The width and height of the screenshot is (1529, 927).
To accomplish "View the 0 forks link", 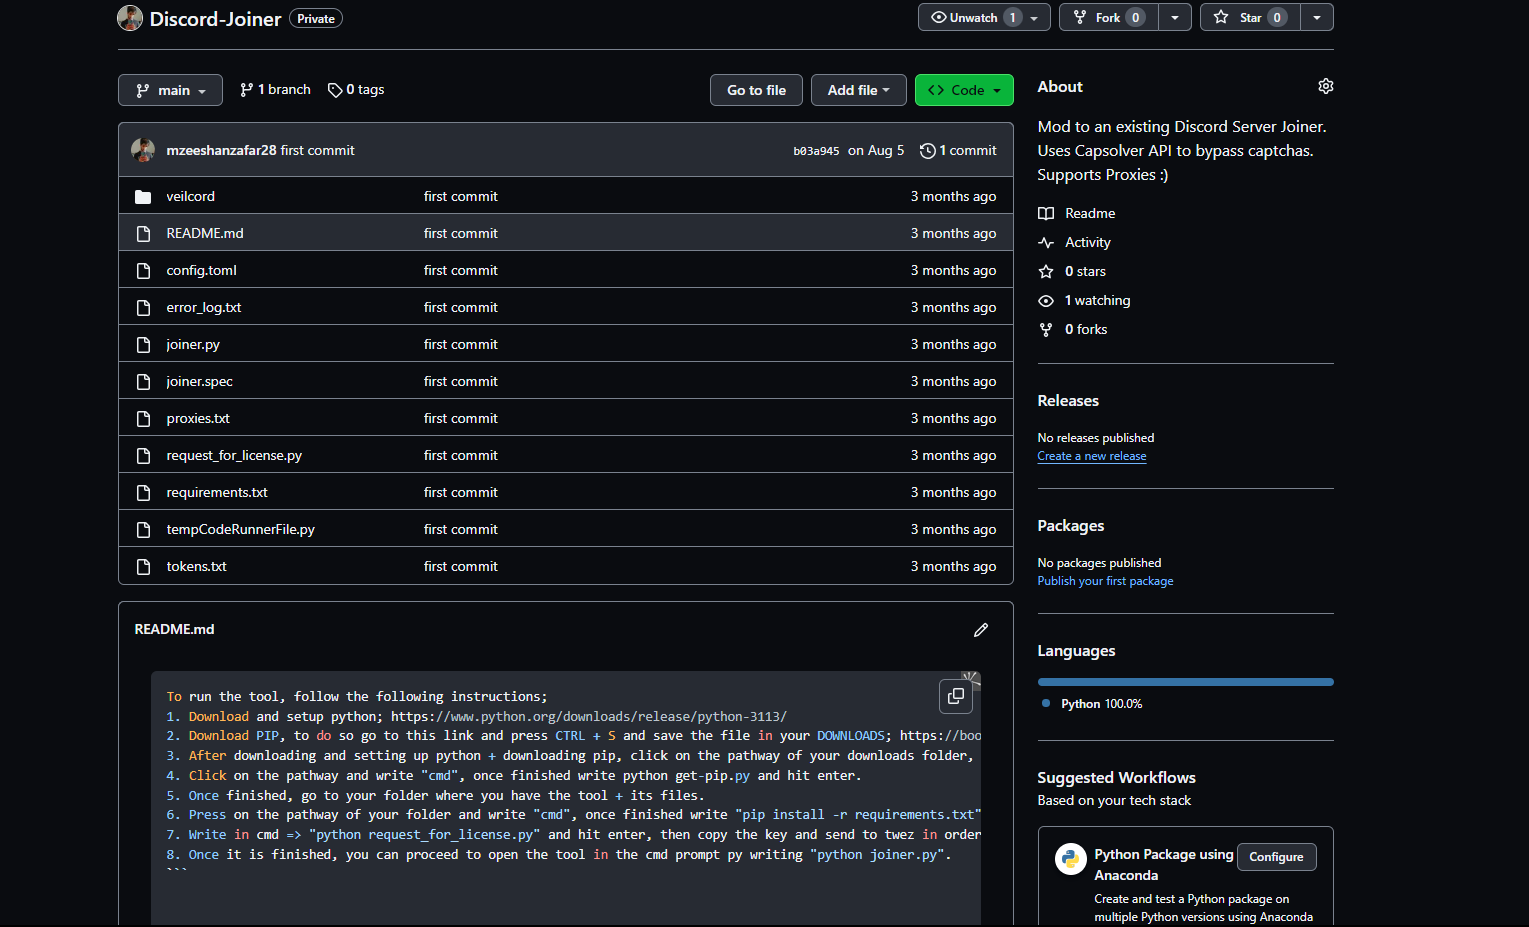I will pos(1086,329).
